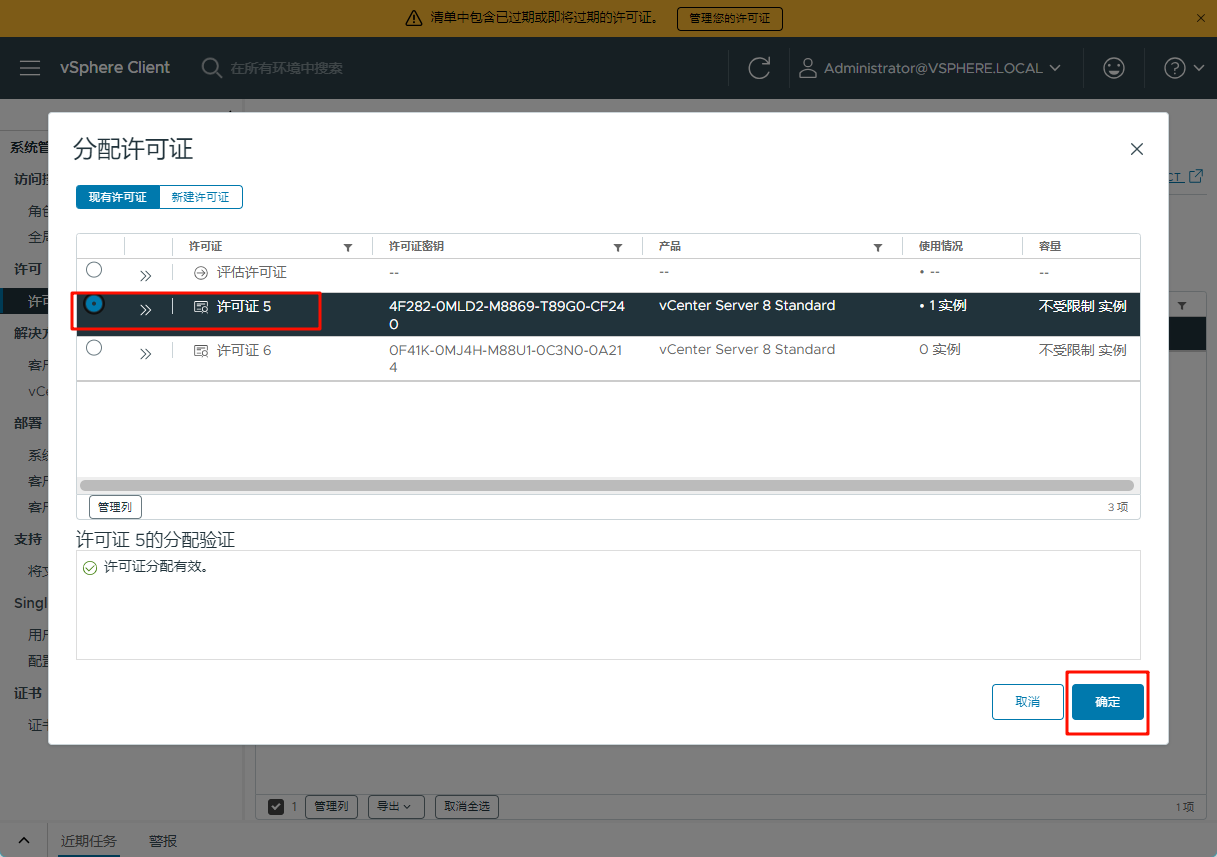
Task: Expand the bottom recent tasks panel chevron
Action: 24,840
